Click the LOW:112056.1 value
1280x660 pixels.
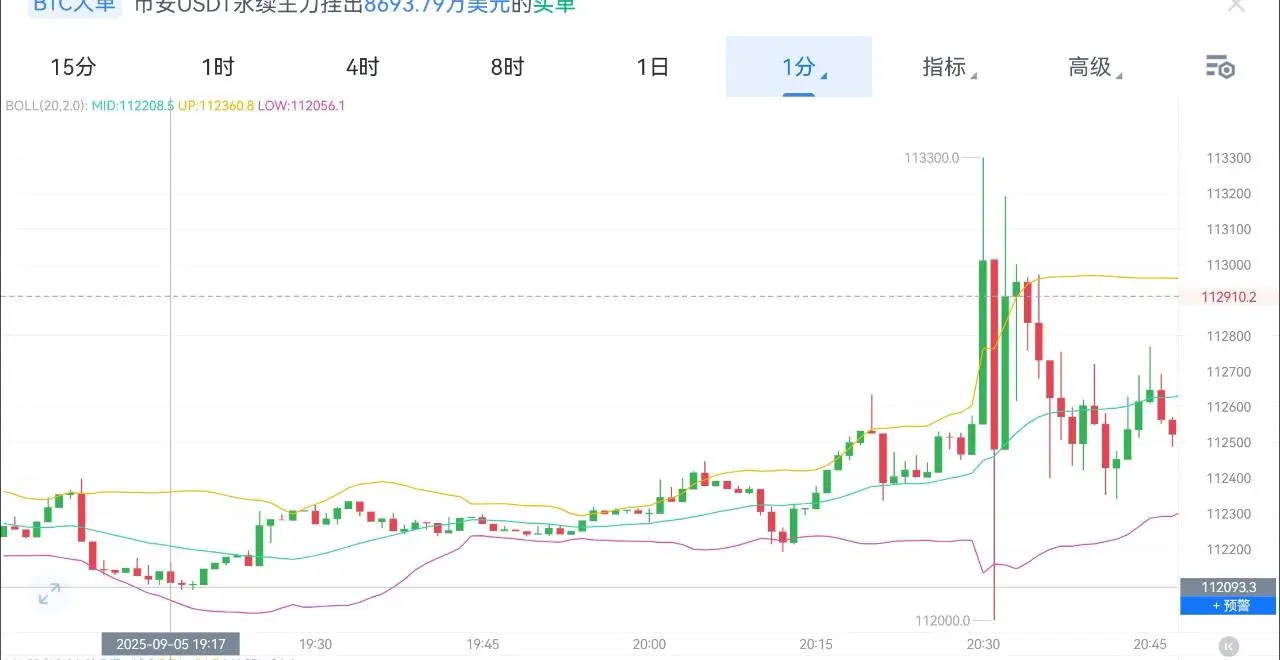(x=301, y=105)
